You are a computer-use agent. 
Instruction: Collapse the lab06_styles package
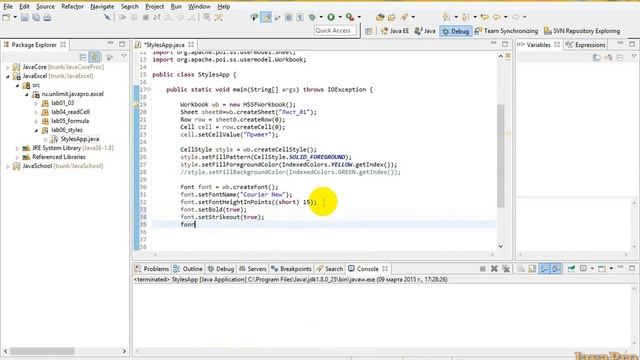coord(36,130)
